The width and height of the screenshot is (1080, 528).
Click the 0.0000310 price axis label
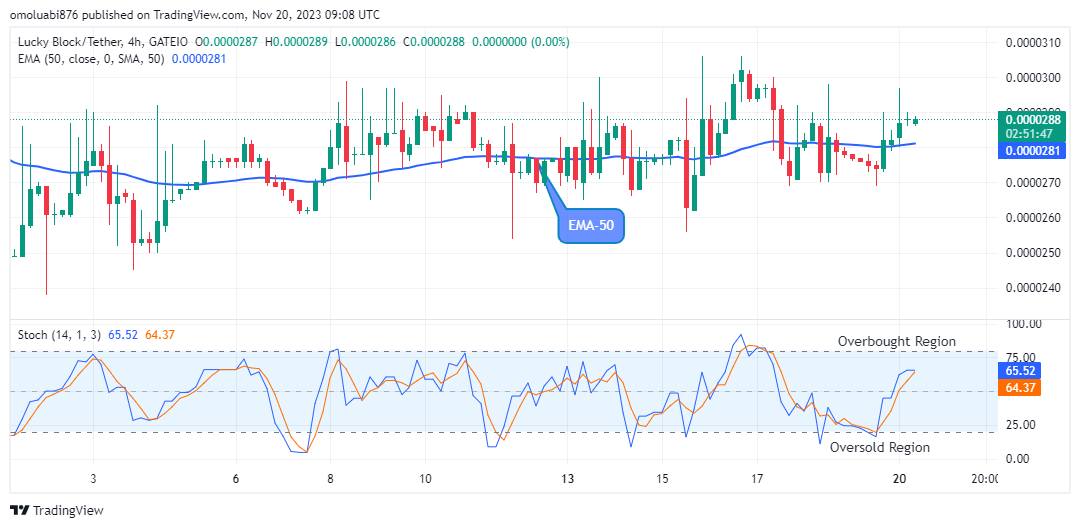1033,43
